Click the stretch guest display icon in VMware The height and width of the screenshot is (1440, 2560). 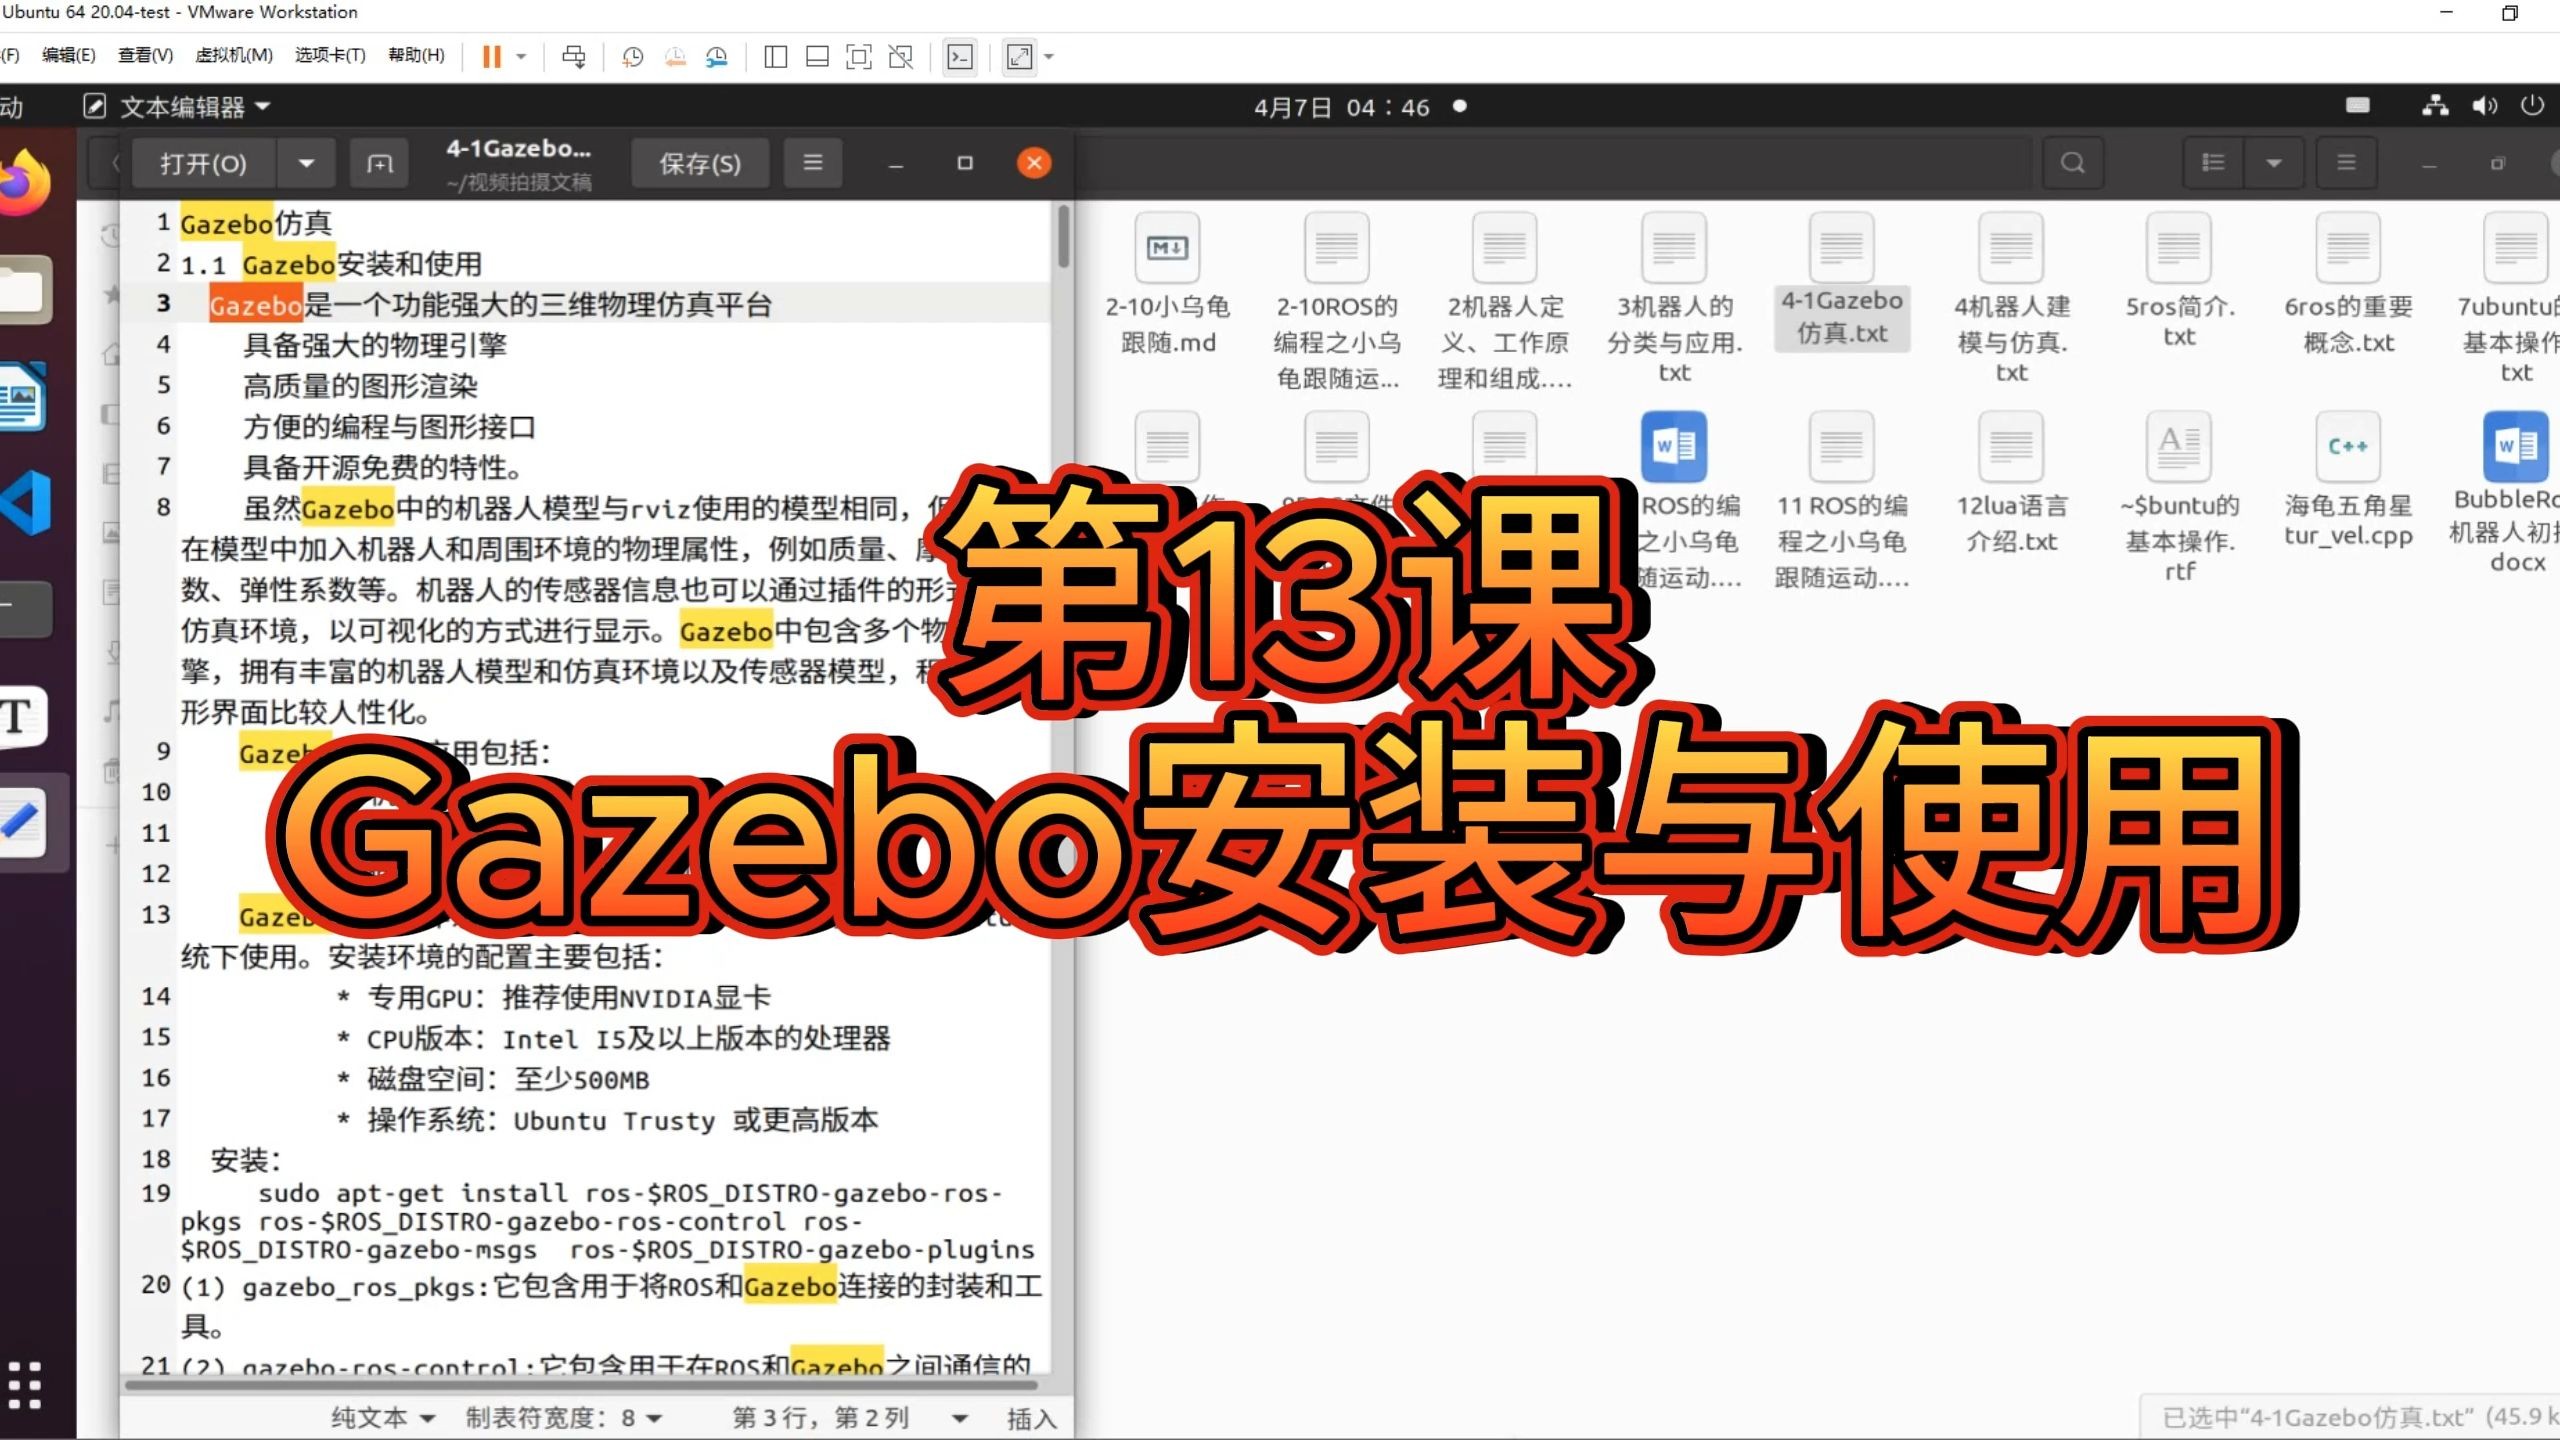[x=1019, y=57]
